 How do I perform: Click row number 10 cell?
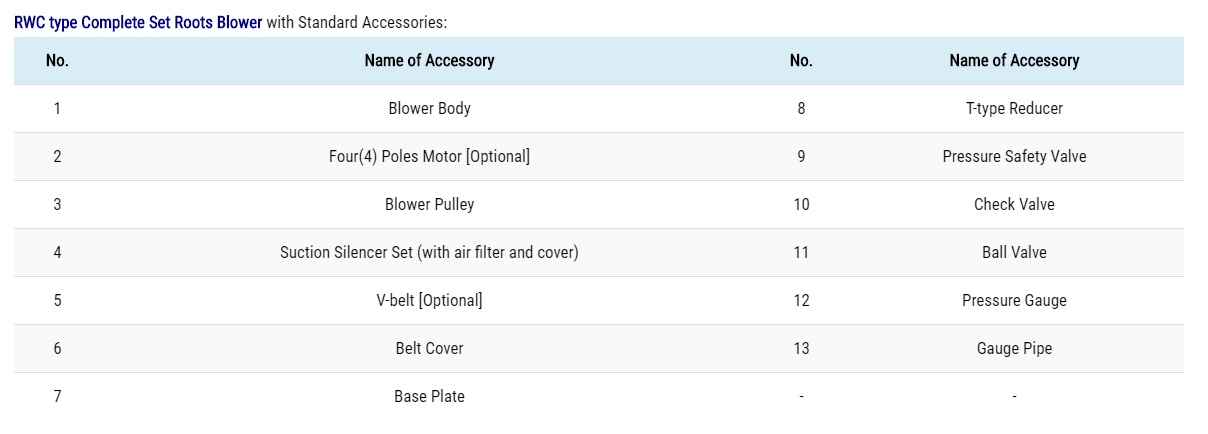click(801, 204)
